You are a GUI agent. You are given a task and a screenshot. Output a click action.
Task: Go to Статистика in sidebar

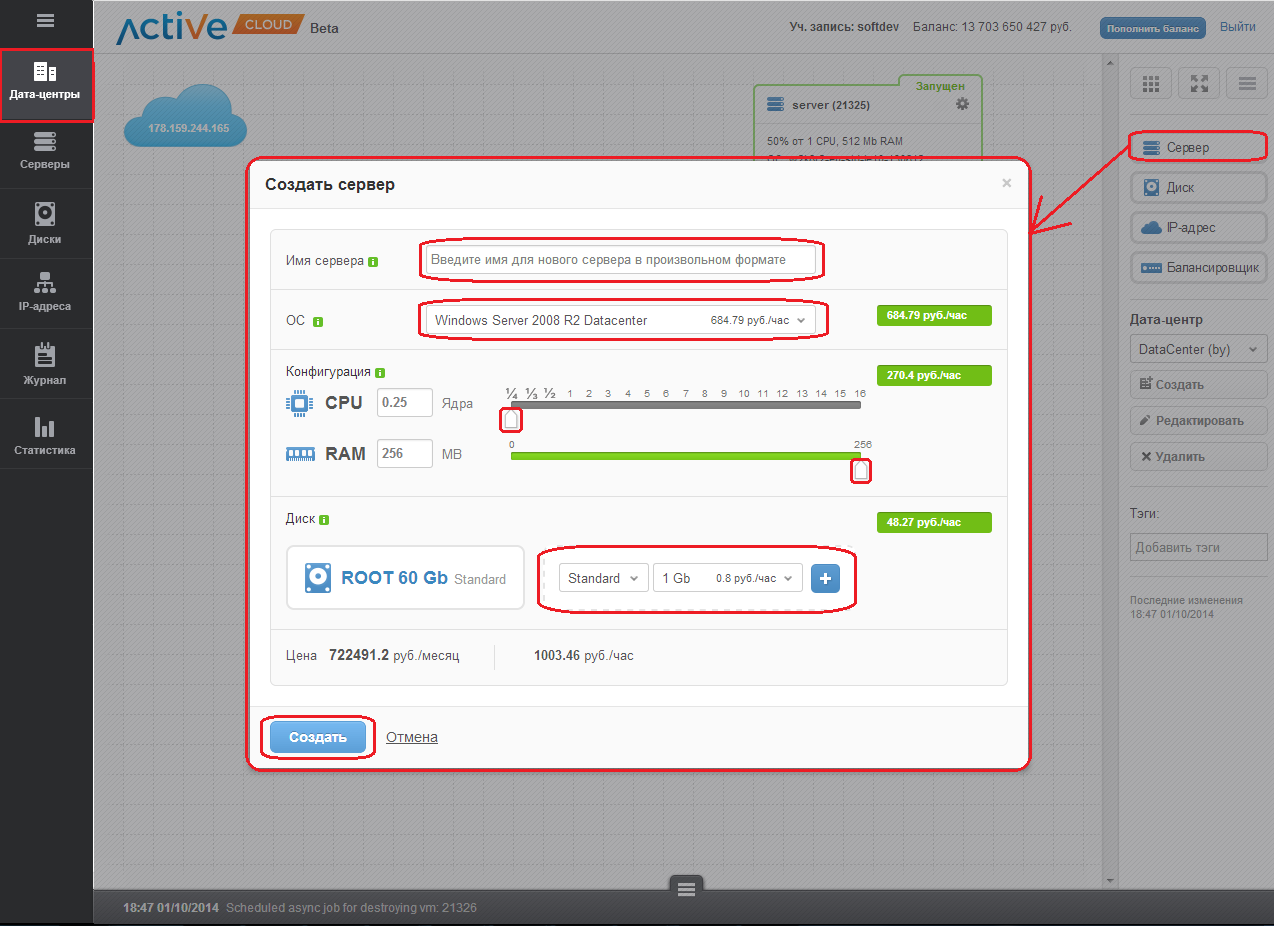point(45,436)
